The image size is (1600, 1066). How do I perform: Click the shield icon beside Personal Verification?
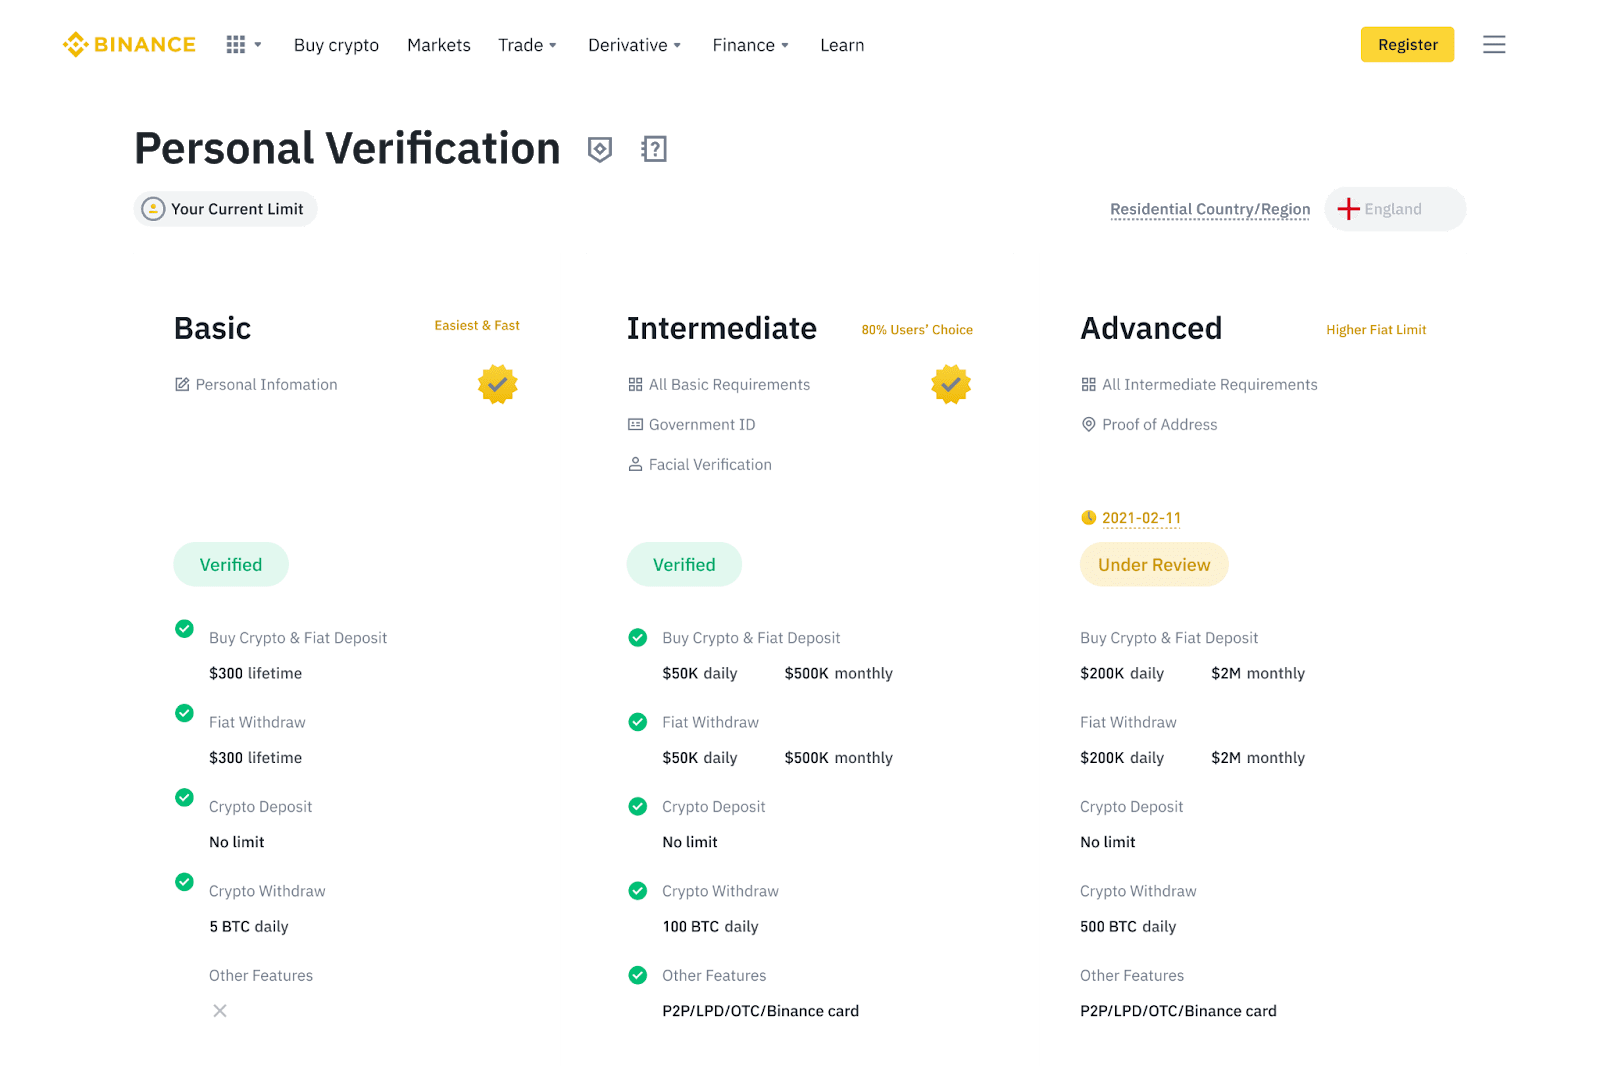599,149
